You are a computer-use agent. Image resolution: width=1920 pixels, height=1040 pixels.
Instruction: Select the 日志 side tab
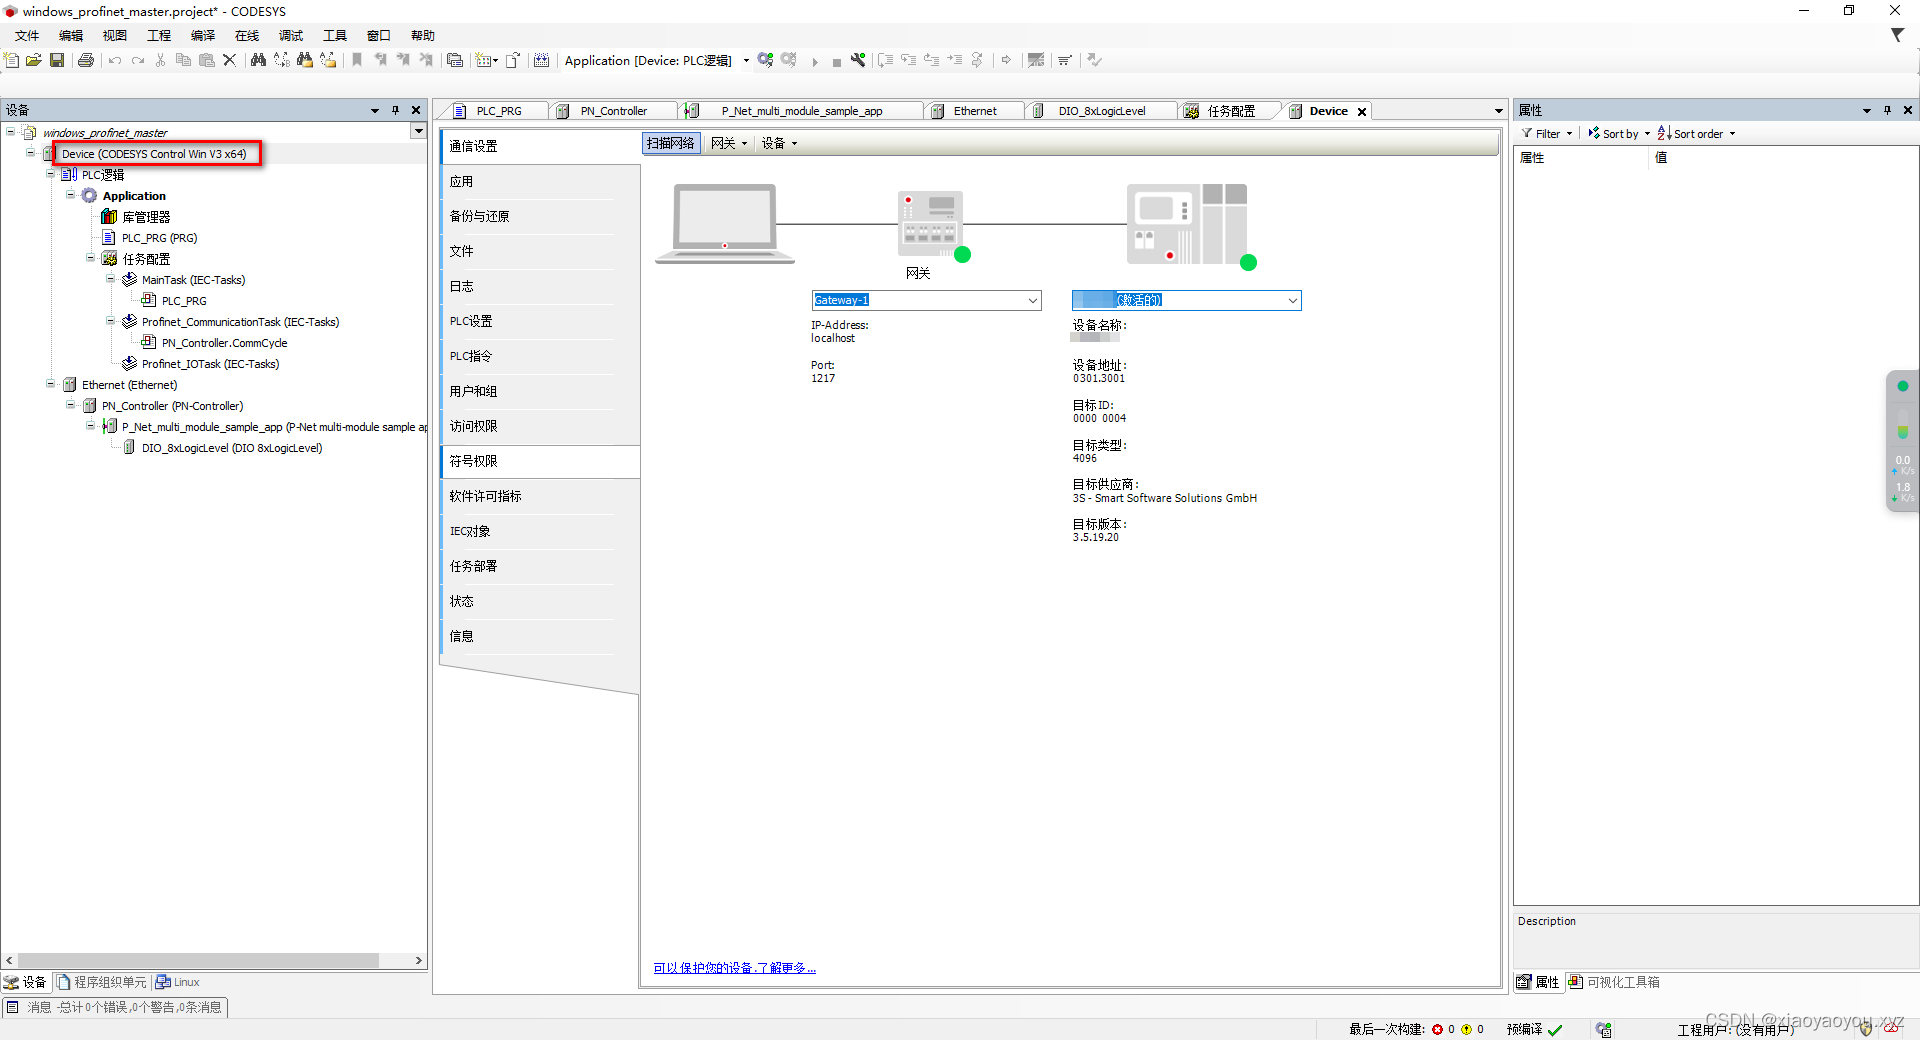point(540,286)
